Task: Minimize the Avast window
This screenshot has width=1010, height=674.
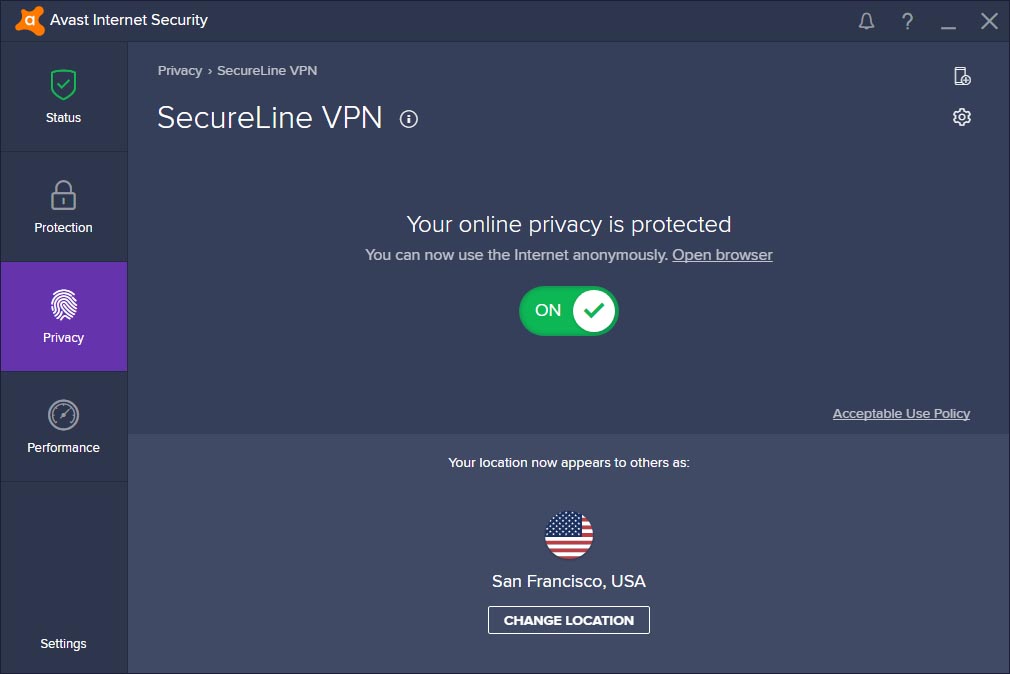Action: click(948, 21)
